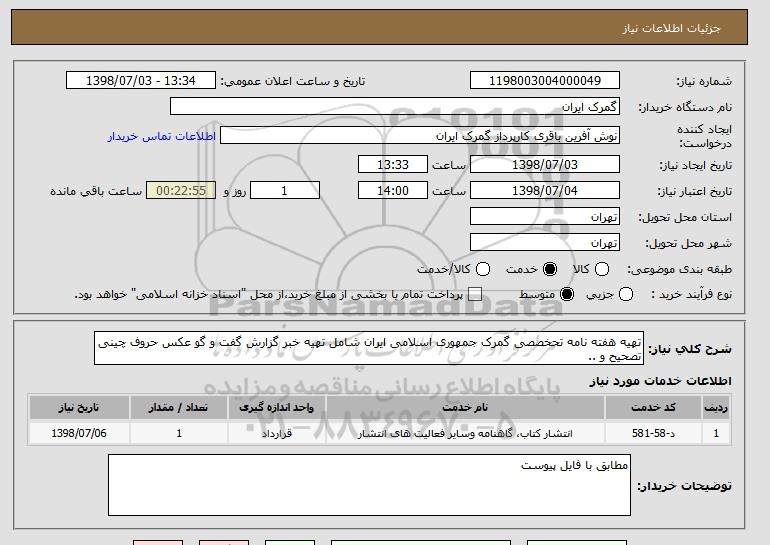770x545 pixels.
Task: Click the label توضیحات خریدار
Action: coord(685,486)
